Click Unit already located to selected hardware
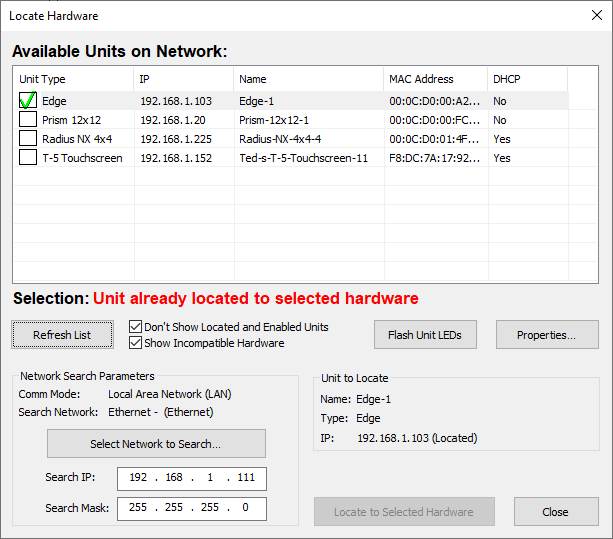 point(256,298)
